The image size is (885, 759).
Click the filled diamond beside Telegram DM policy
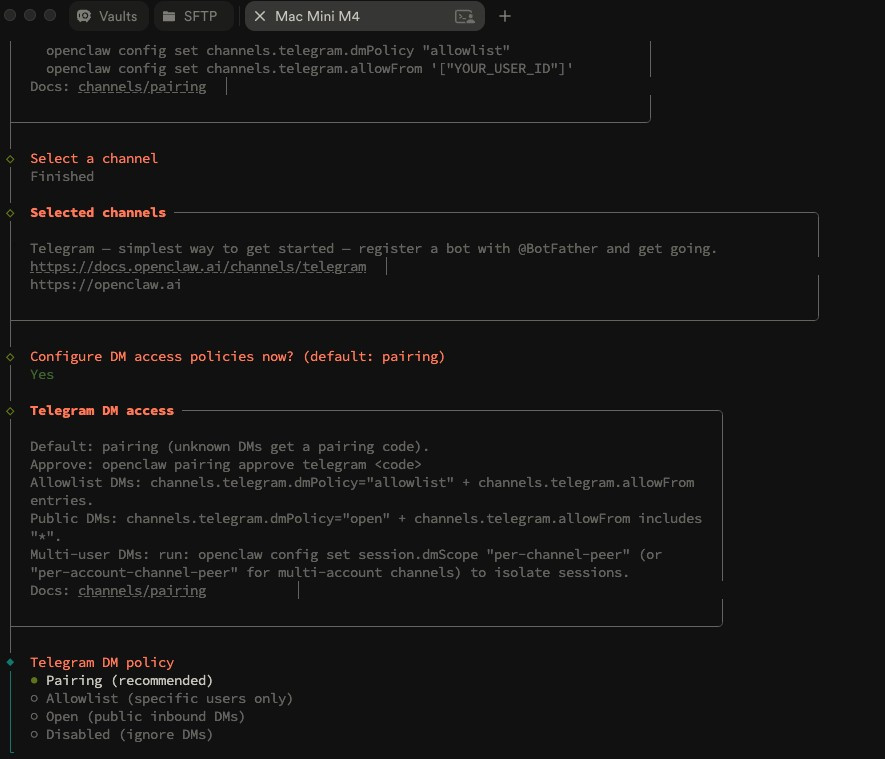coord(10,662)
